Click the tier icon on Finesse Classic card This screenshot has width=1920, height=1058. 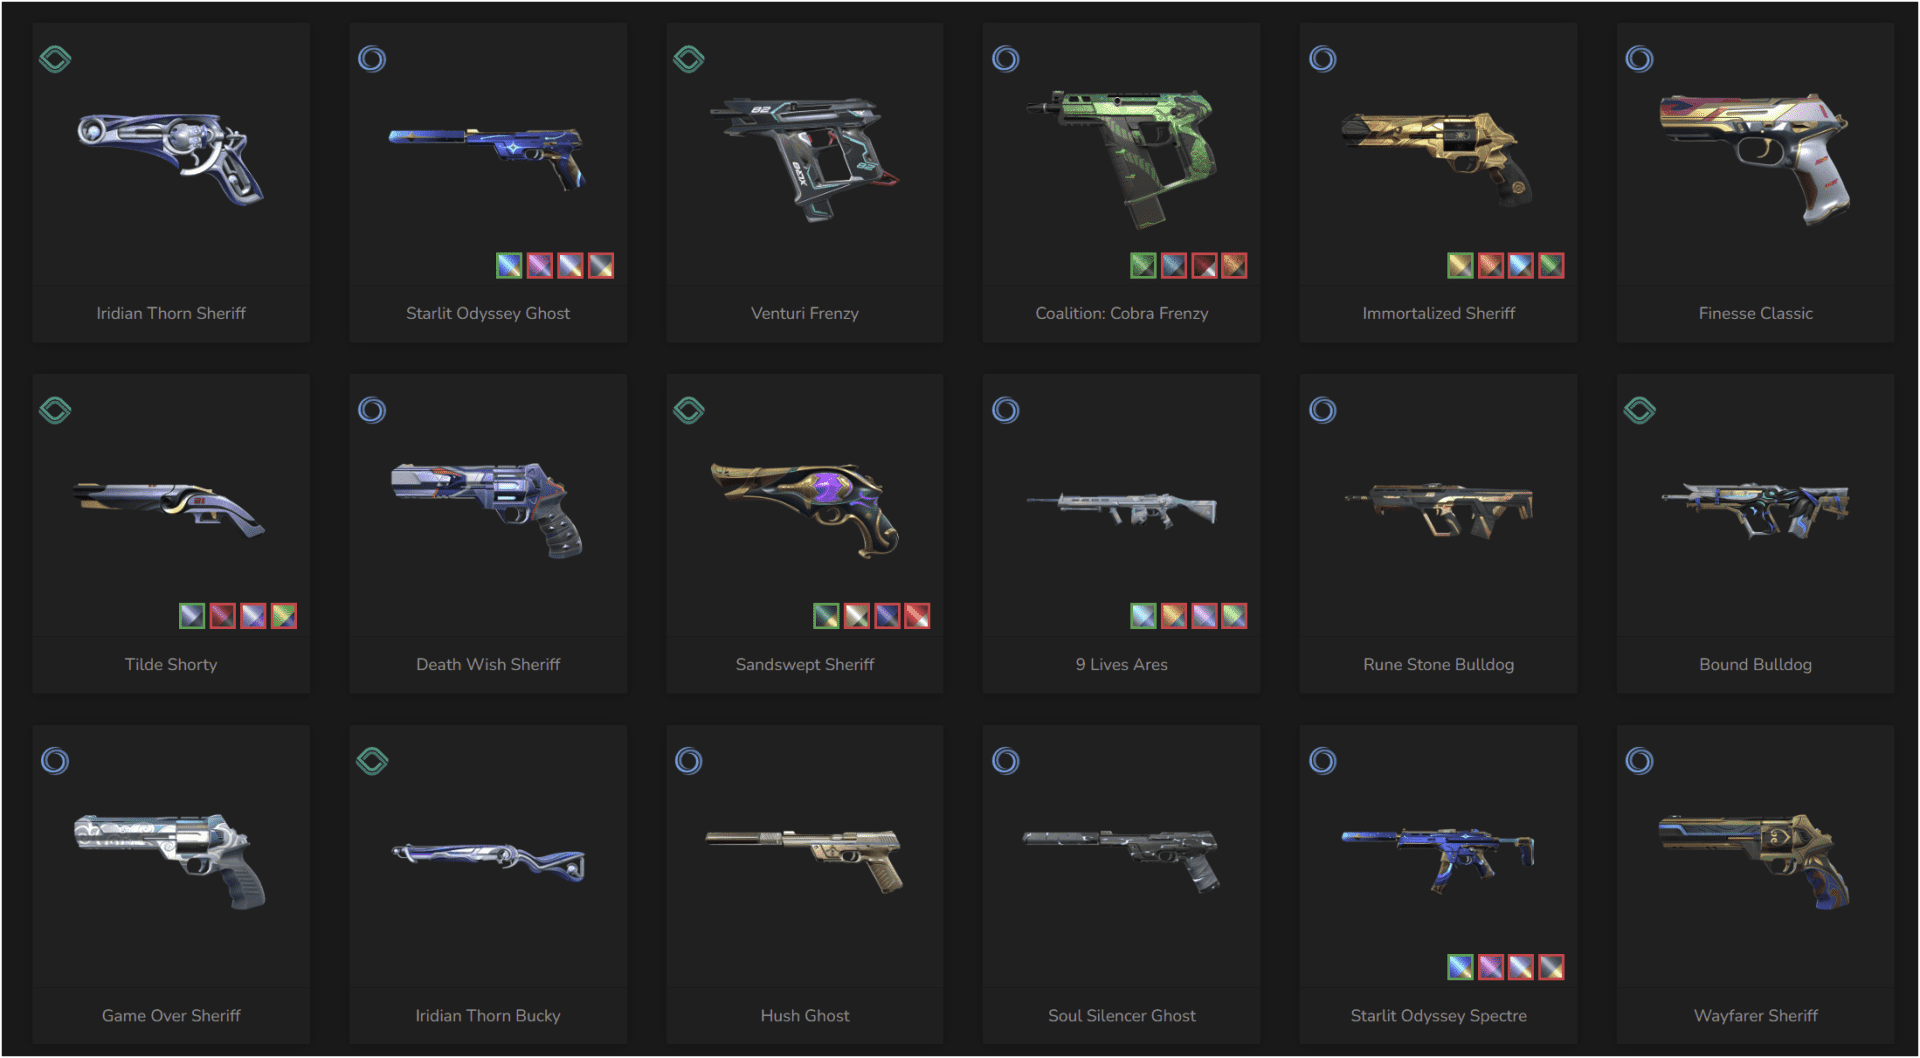pyautogui.click(x=1639, y=59)
